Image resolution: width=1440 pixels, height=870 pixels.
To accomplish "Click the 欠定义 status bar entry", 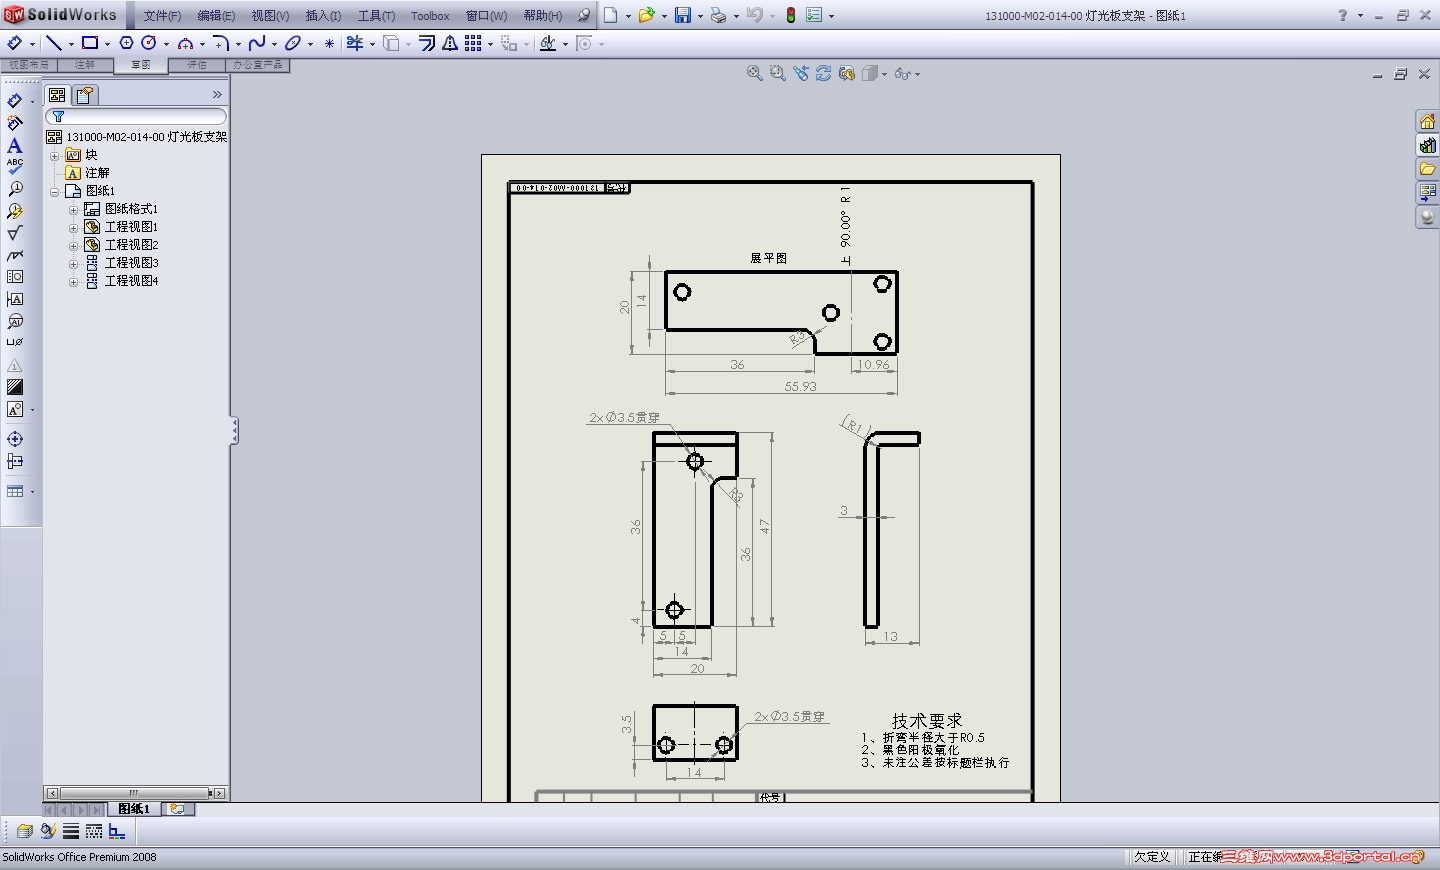I will [x=1152, y=857].
